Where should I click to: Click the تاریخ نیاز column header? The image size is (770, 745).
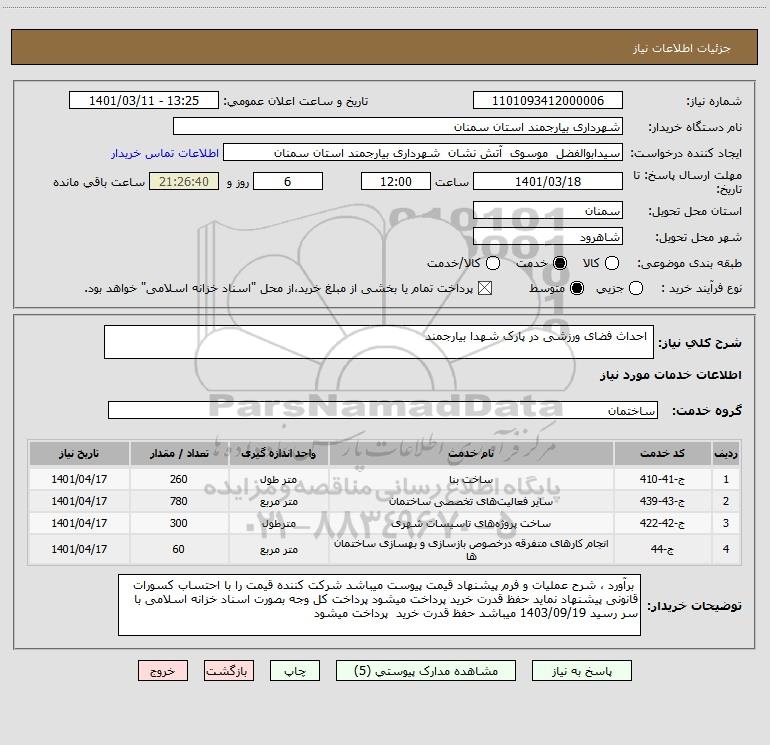click(79, 453)
